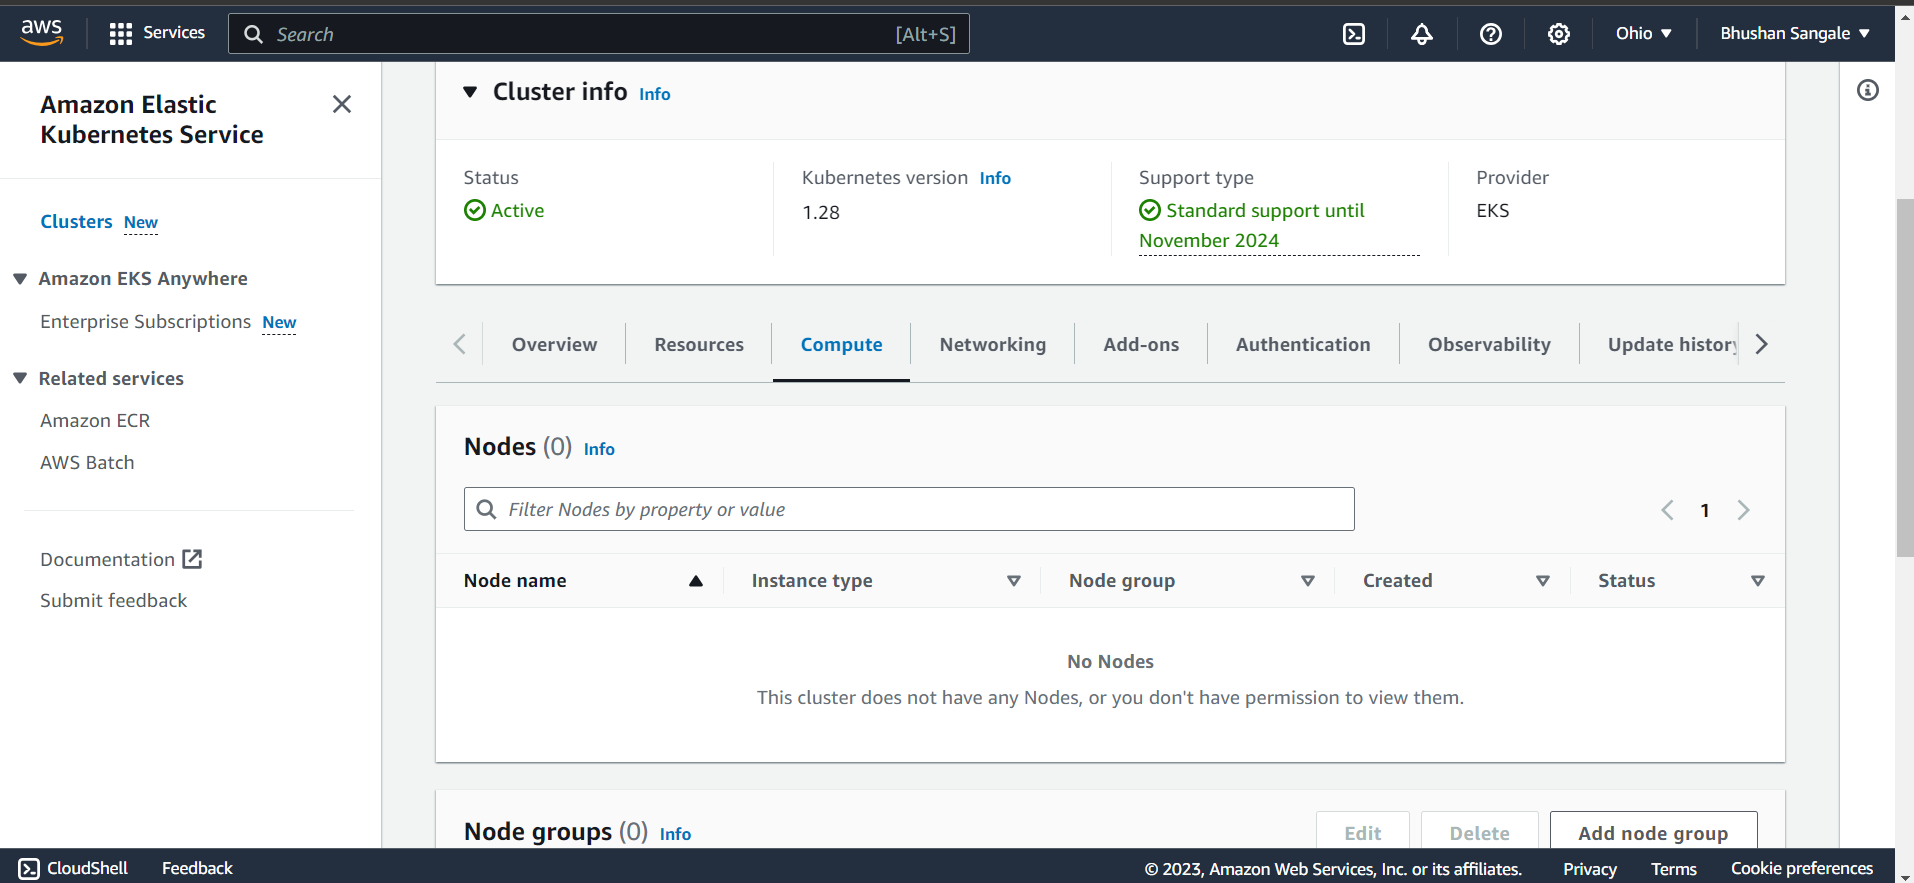Image resolution: width=1914 pixels, height=883 pixels.
Task: Click Add node group button
Action: pos(1653,832)
